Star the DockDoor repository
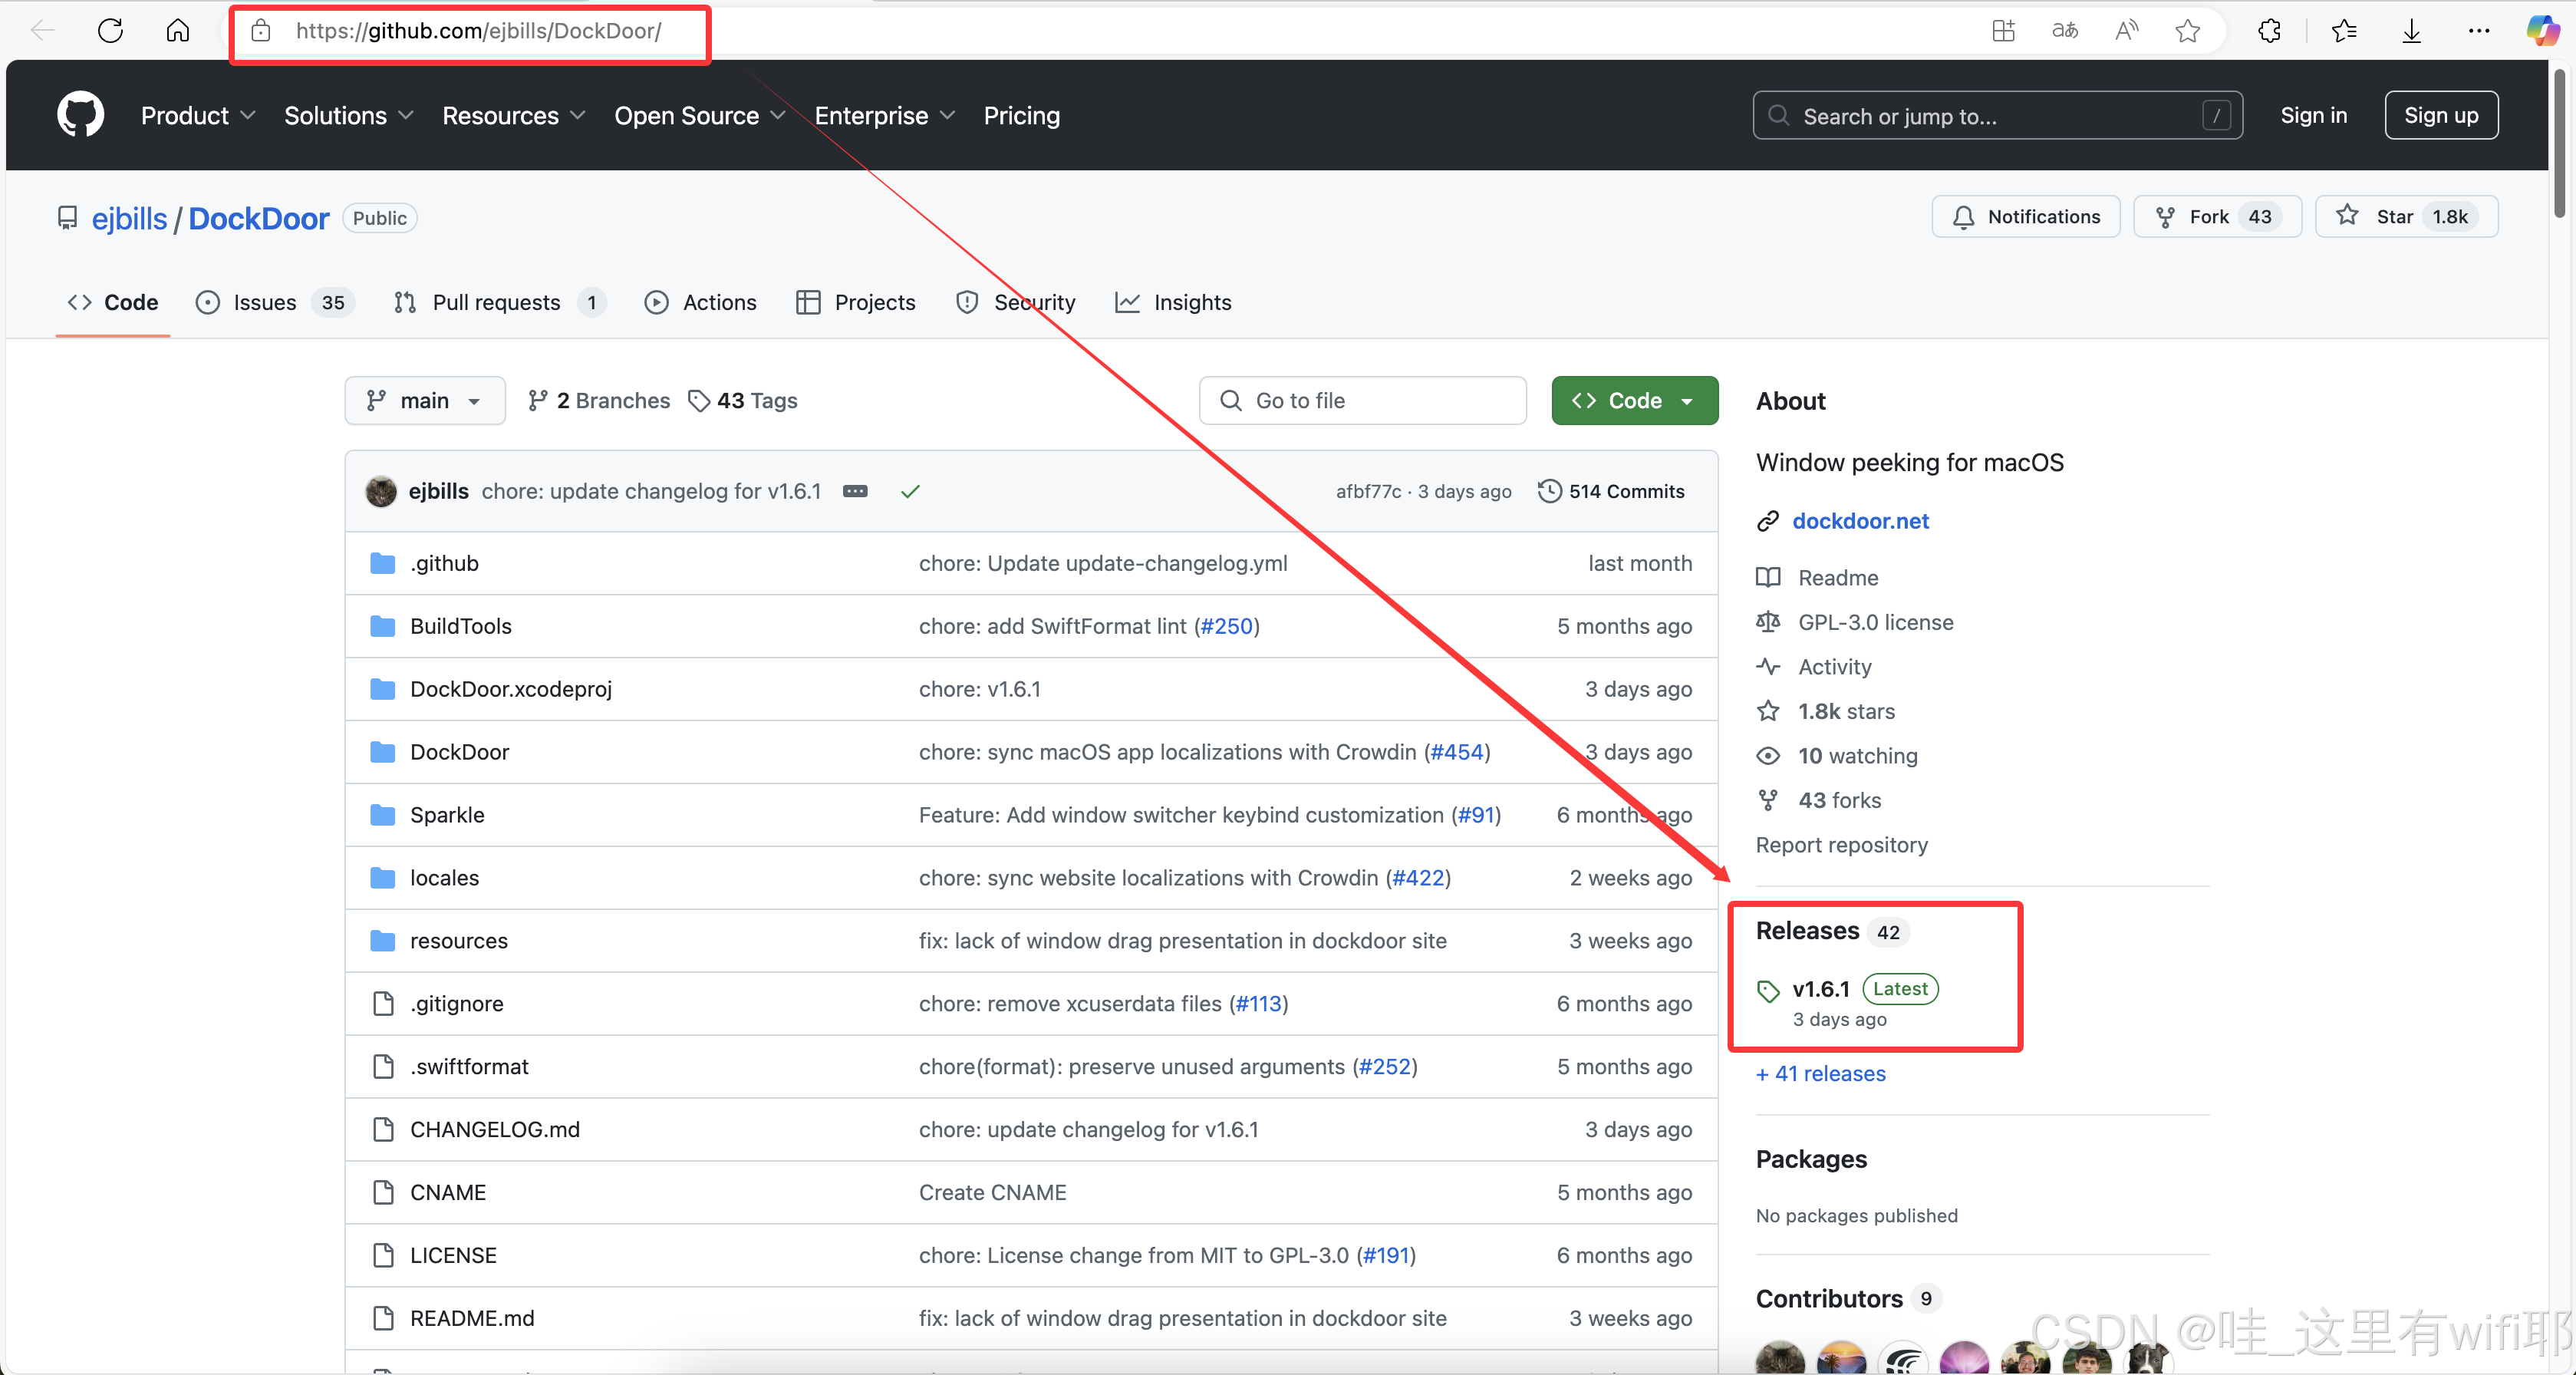 pos(2405,217)
